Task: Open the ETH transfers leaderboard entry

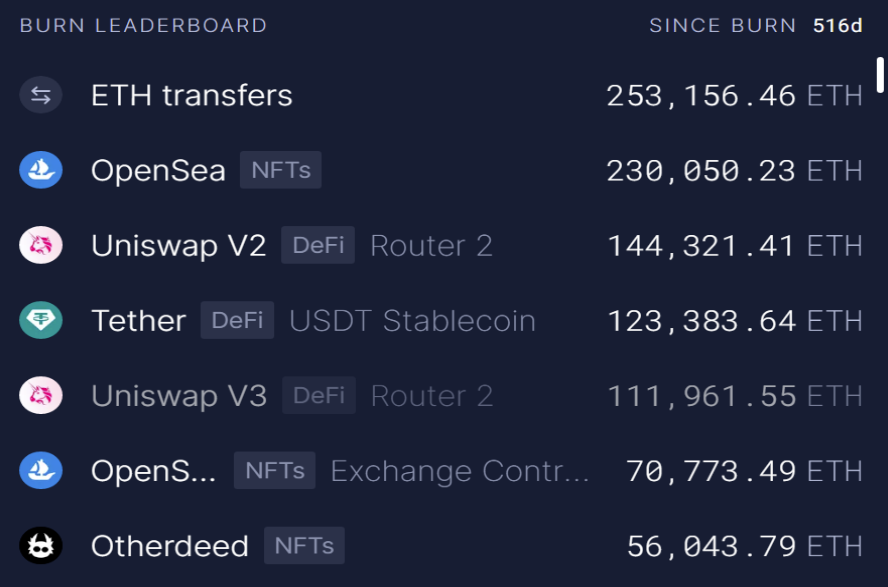Action: [441, 95]
